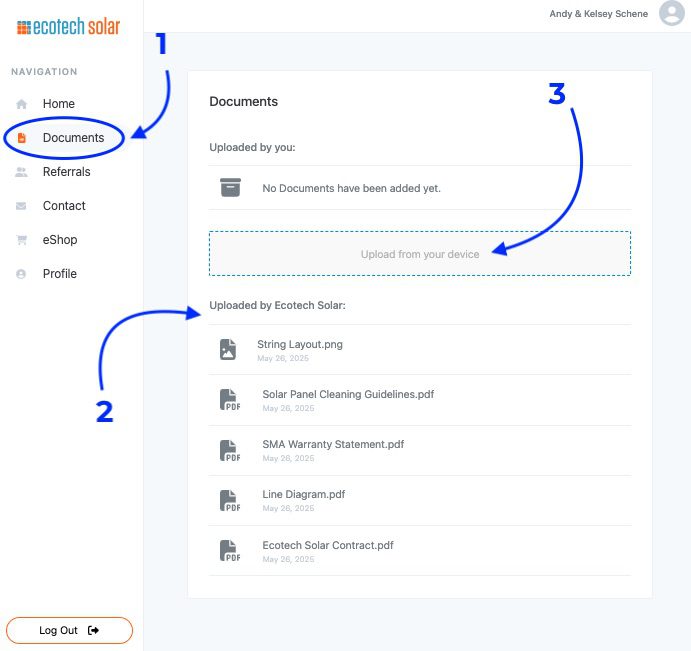Go to Home in navigation
The height and width of the screenshot is (651, 691).
[59, 104]
